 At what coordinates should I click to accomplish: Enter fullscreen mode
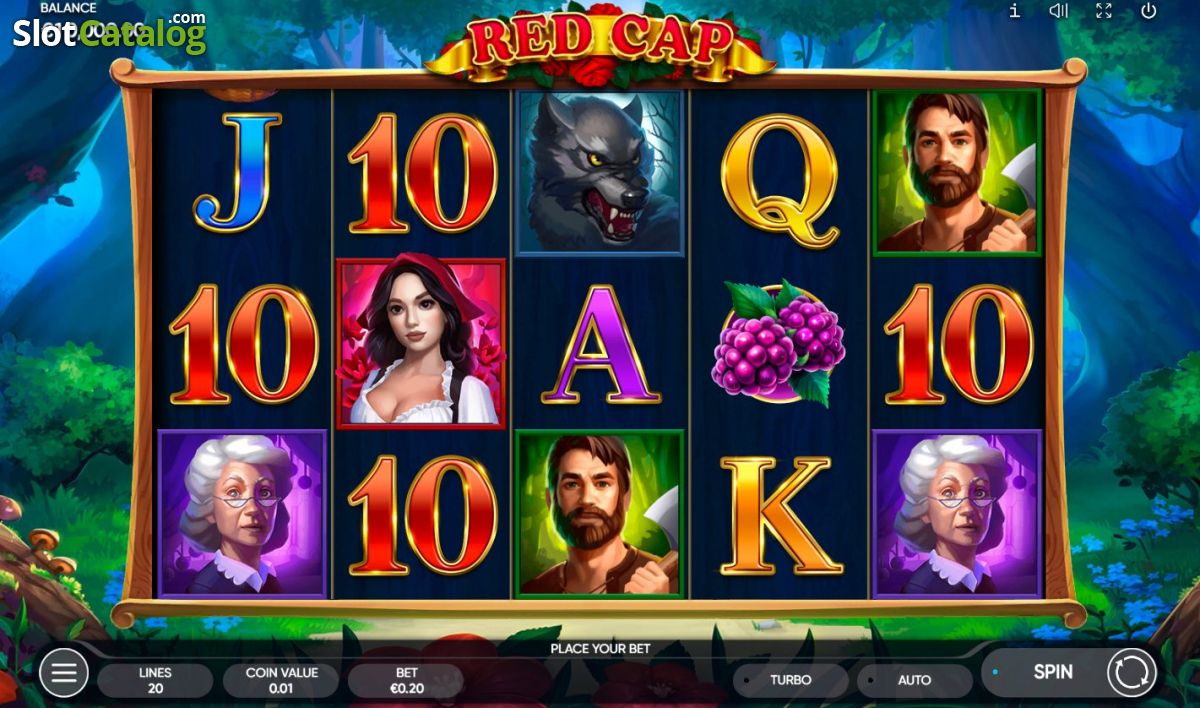click(1104, 11)
